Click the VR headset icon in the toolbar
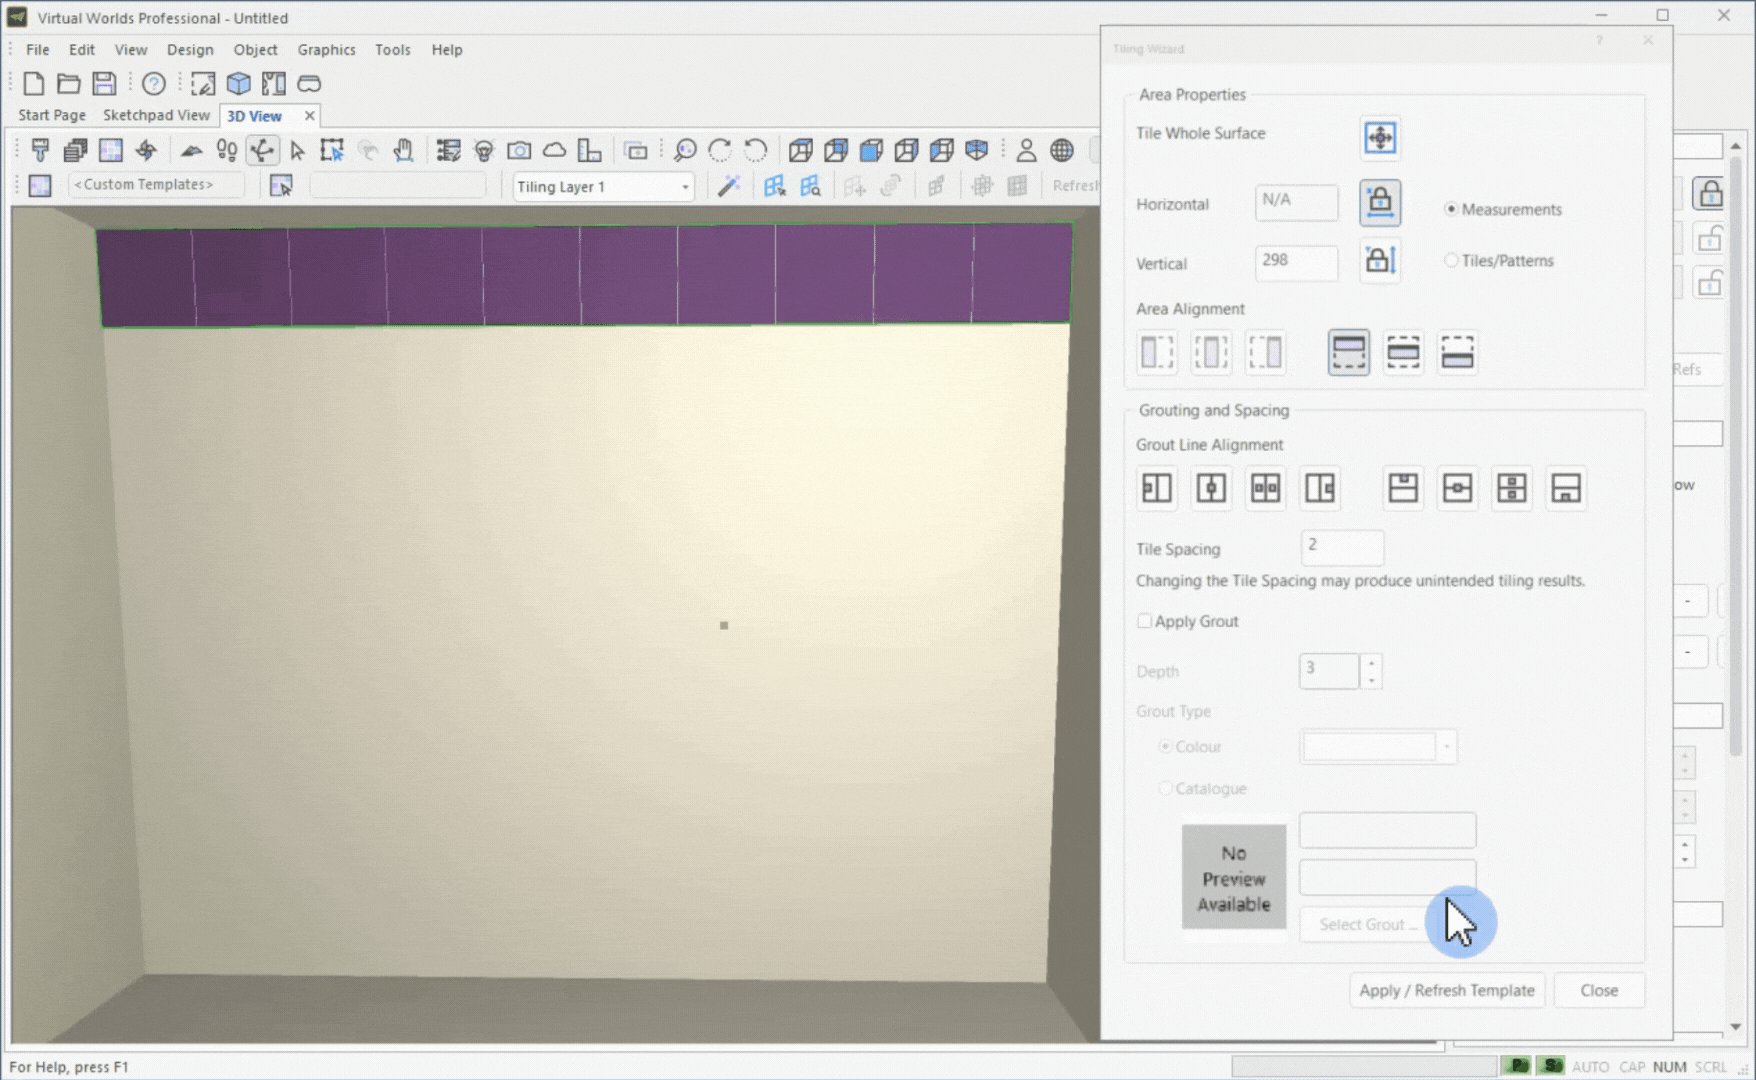 click(309, 84)
